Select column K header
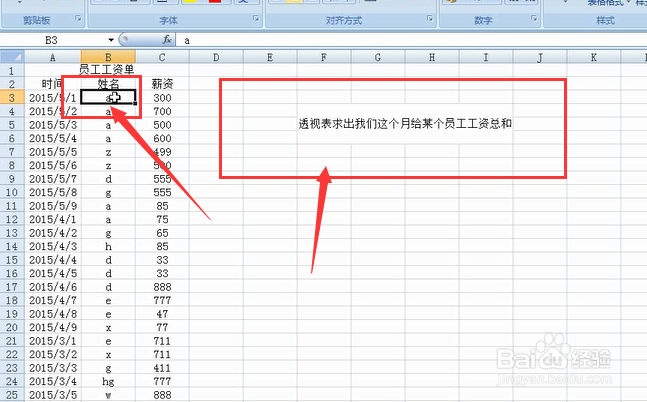The image size is (647, 402). tap(594, 57)
